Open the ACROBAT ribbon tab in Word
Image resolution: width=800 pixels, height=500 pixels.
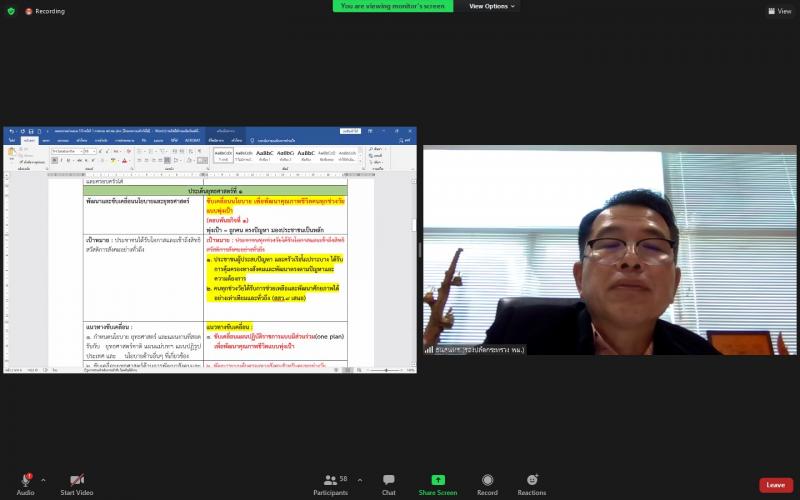click(192, 140)
